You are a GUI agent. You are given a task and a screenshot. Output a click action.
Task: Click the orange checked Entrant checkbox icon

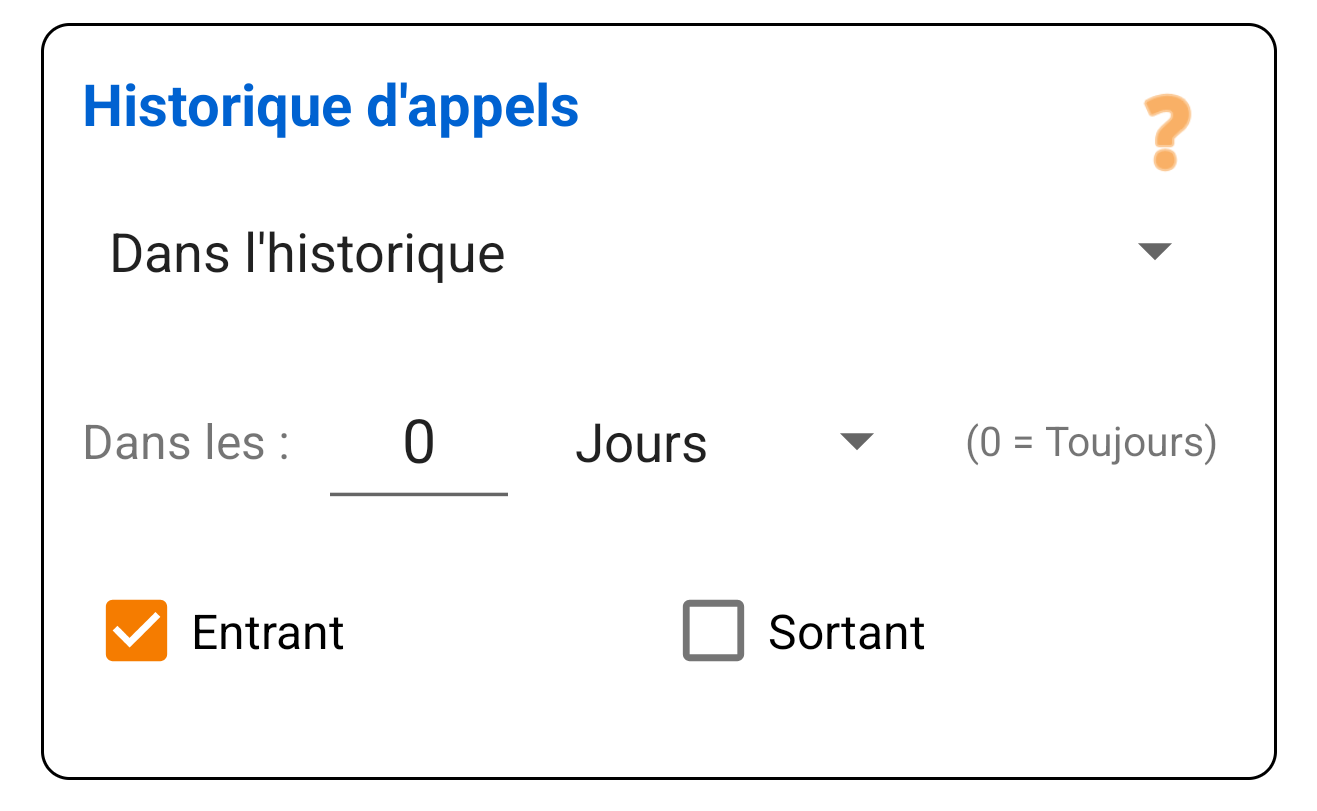coord(136,631)
